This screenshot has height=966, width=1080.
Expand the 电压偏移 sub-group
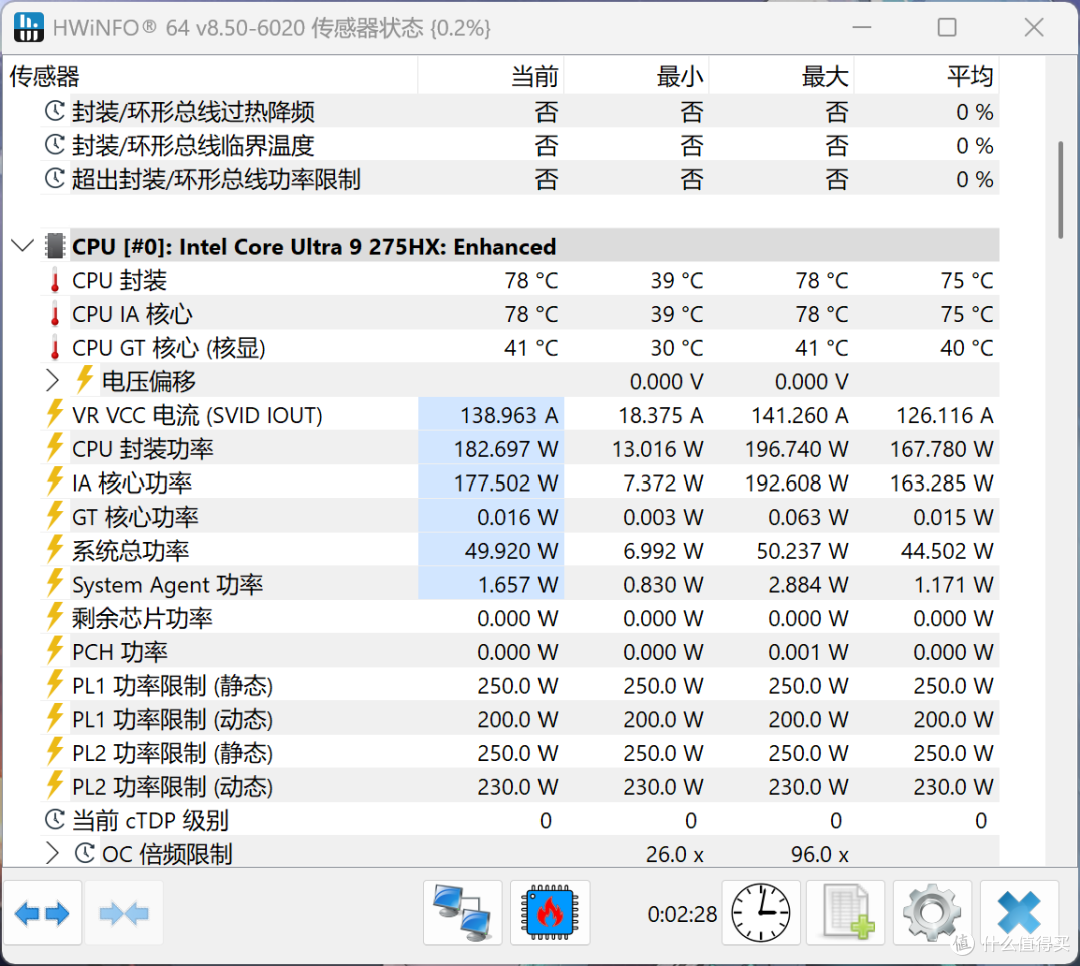tap(52, 381)
